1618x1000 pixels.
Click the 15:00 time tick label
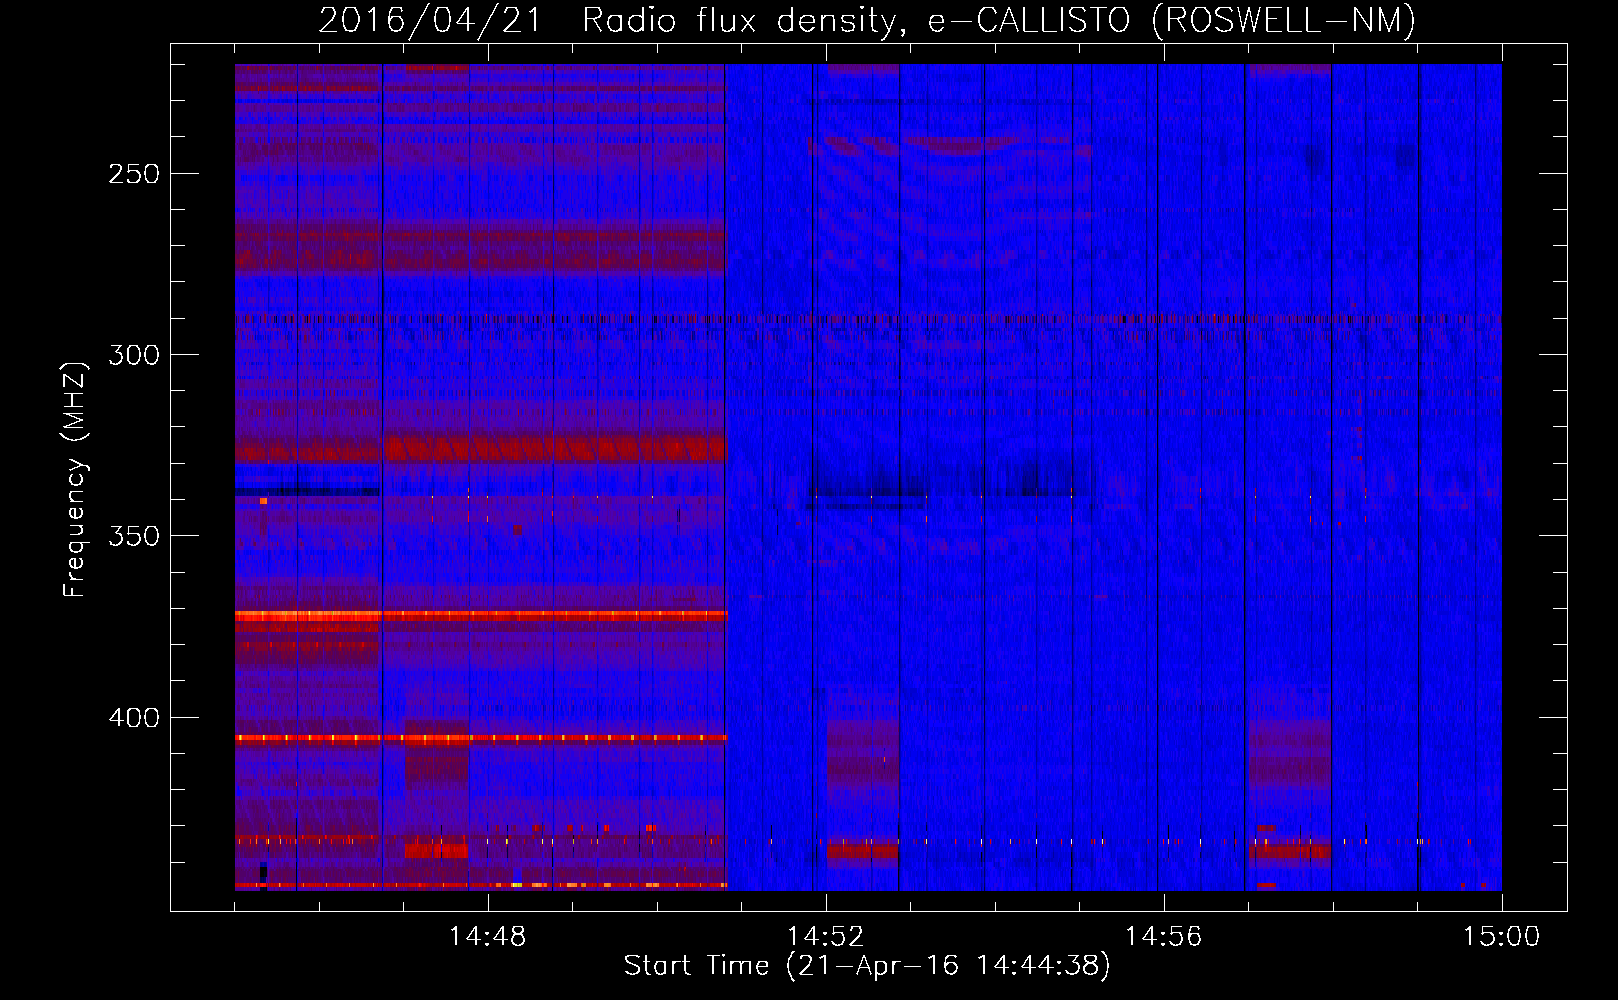(1501, 937)
